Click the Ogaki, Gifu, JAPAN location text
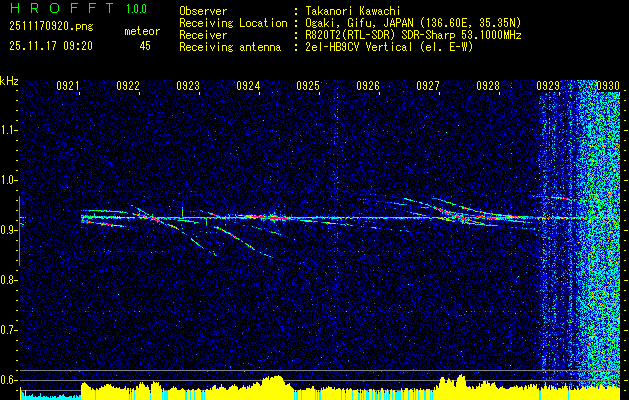This screenshot has height=400, width=629. click(413, 23)
